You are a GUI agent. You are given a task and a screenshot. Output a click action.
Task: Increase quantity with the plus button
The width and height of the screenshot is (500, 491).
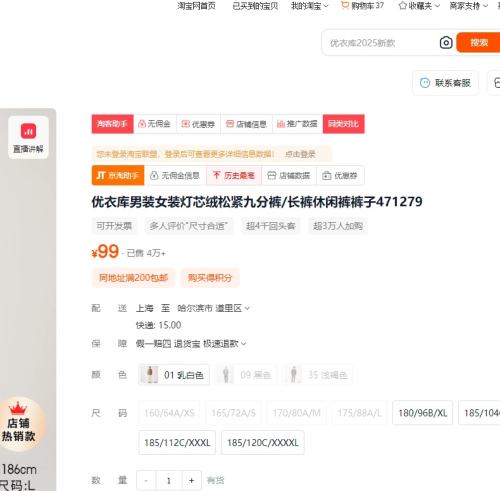pyautogui.click(x=191, y=480)
